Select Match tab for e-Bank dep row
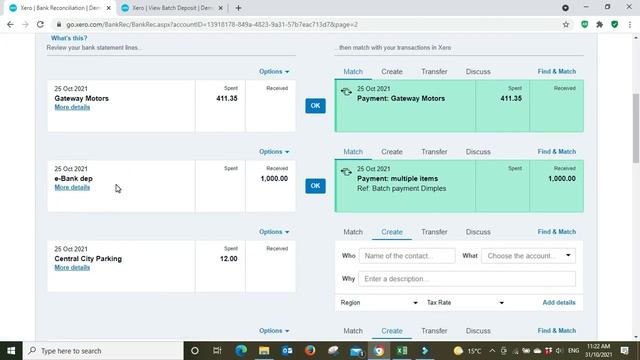This screenshot has width=640, height=360. (353, 151)
